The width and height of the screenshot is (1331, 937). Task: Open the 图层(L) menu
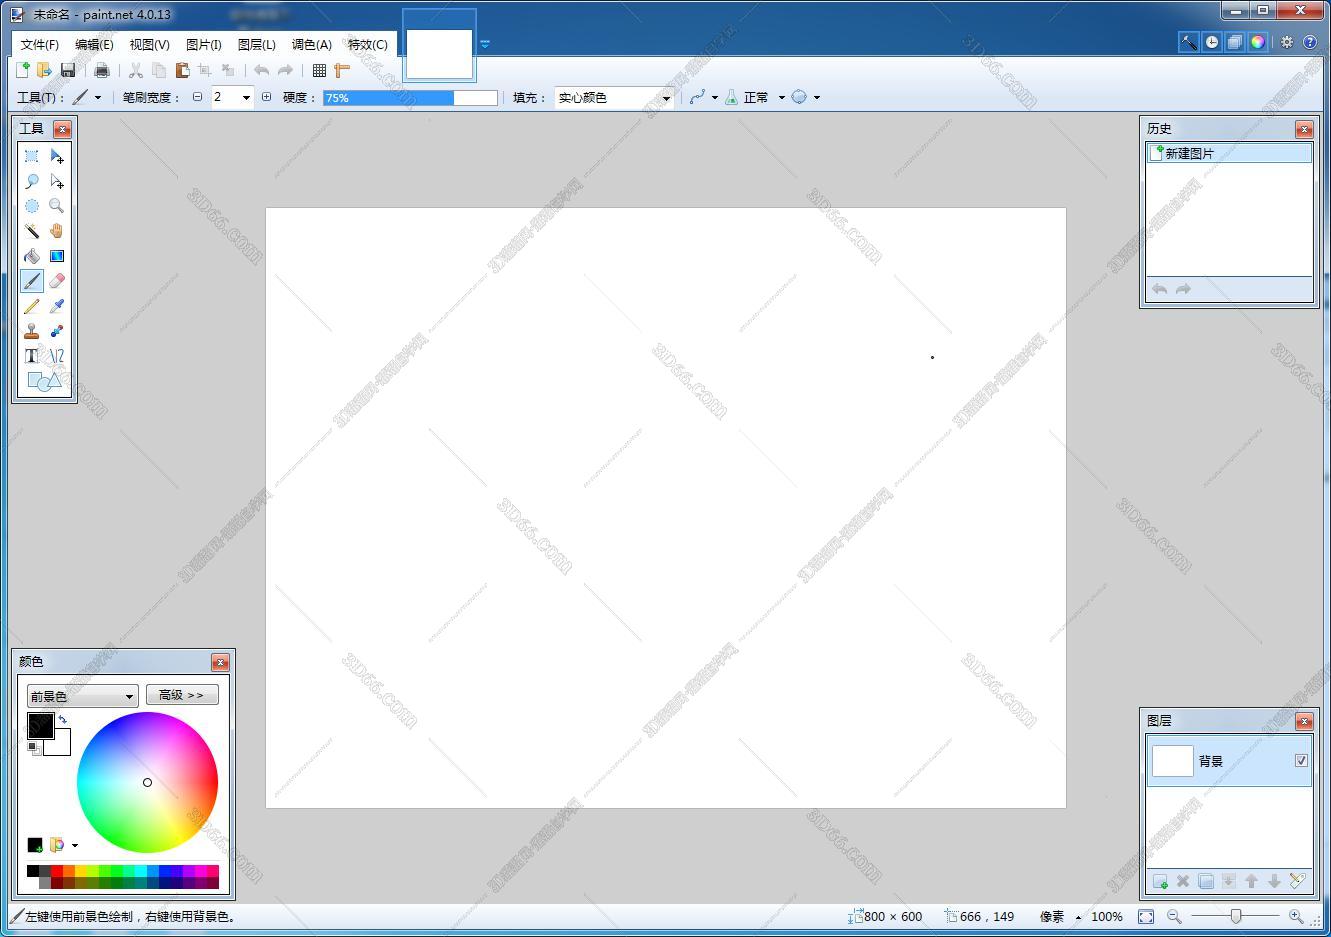[257, 44]
